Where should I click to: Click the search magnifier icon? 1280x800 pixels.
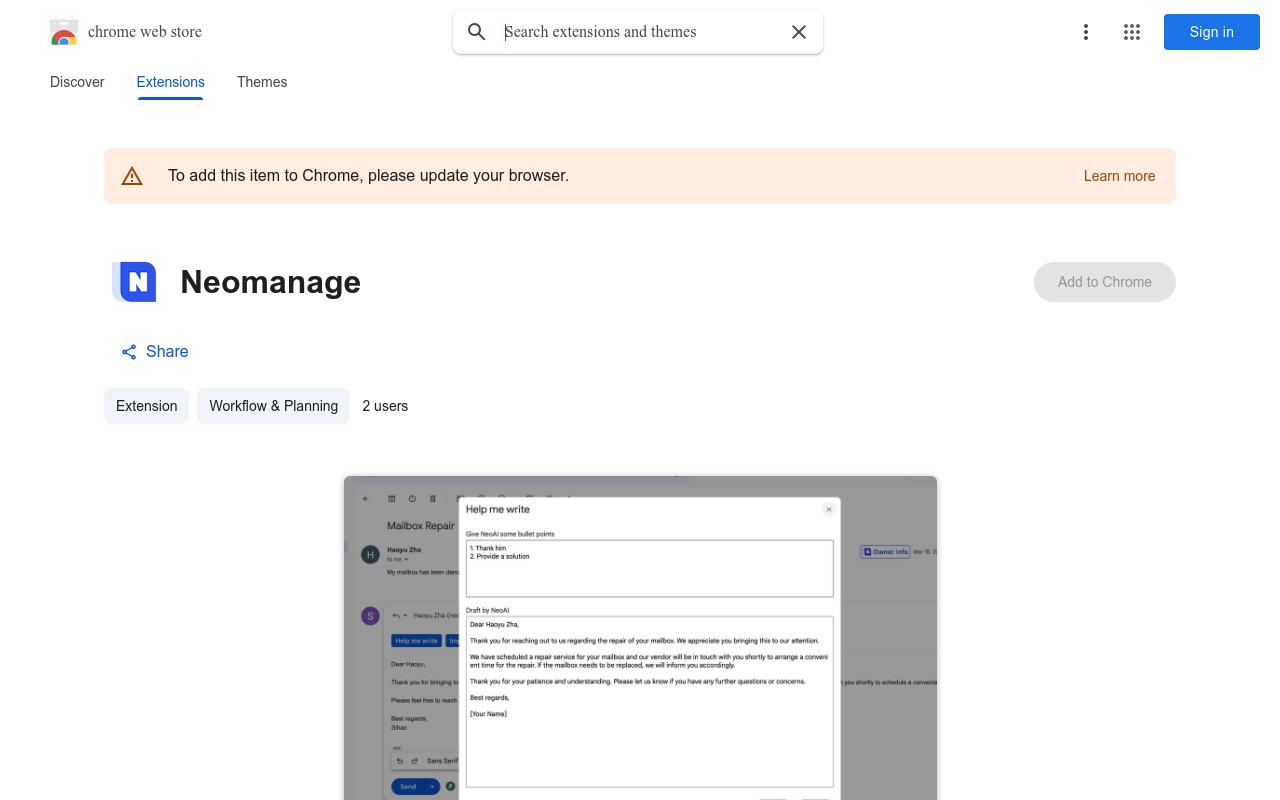pos(477,32)
